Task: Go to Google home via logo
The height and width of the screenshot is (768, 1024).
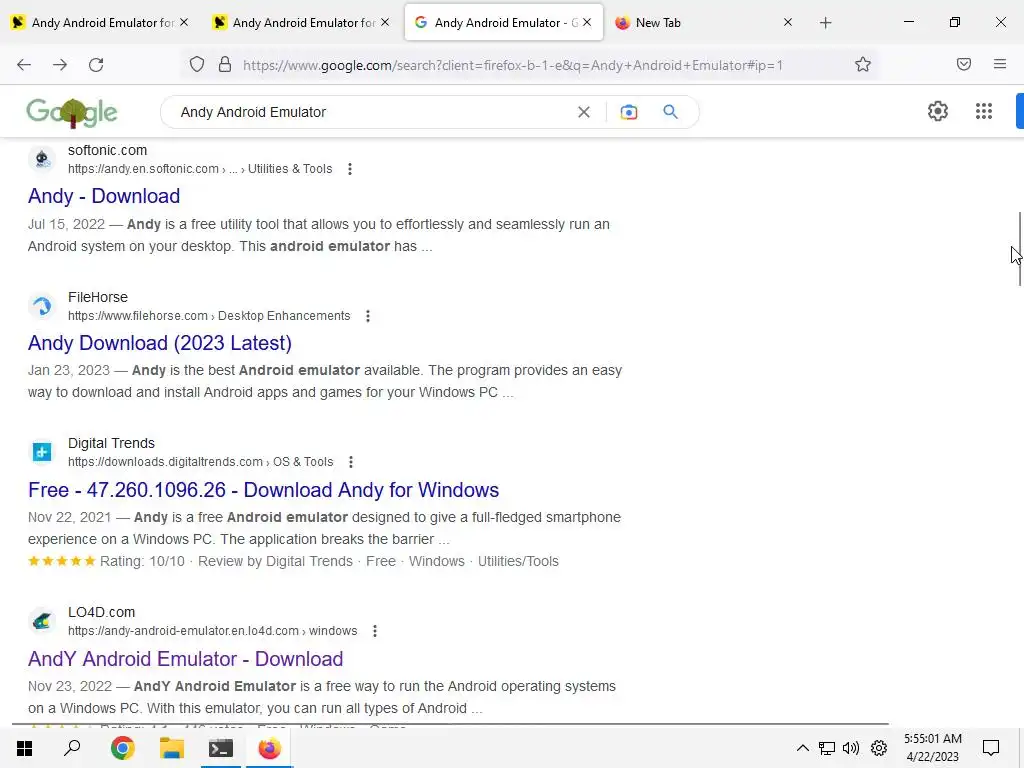Action: coord(72,112)
